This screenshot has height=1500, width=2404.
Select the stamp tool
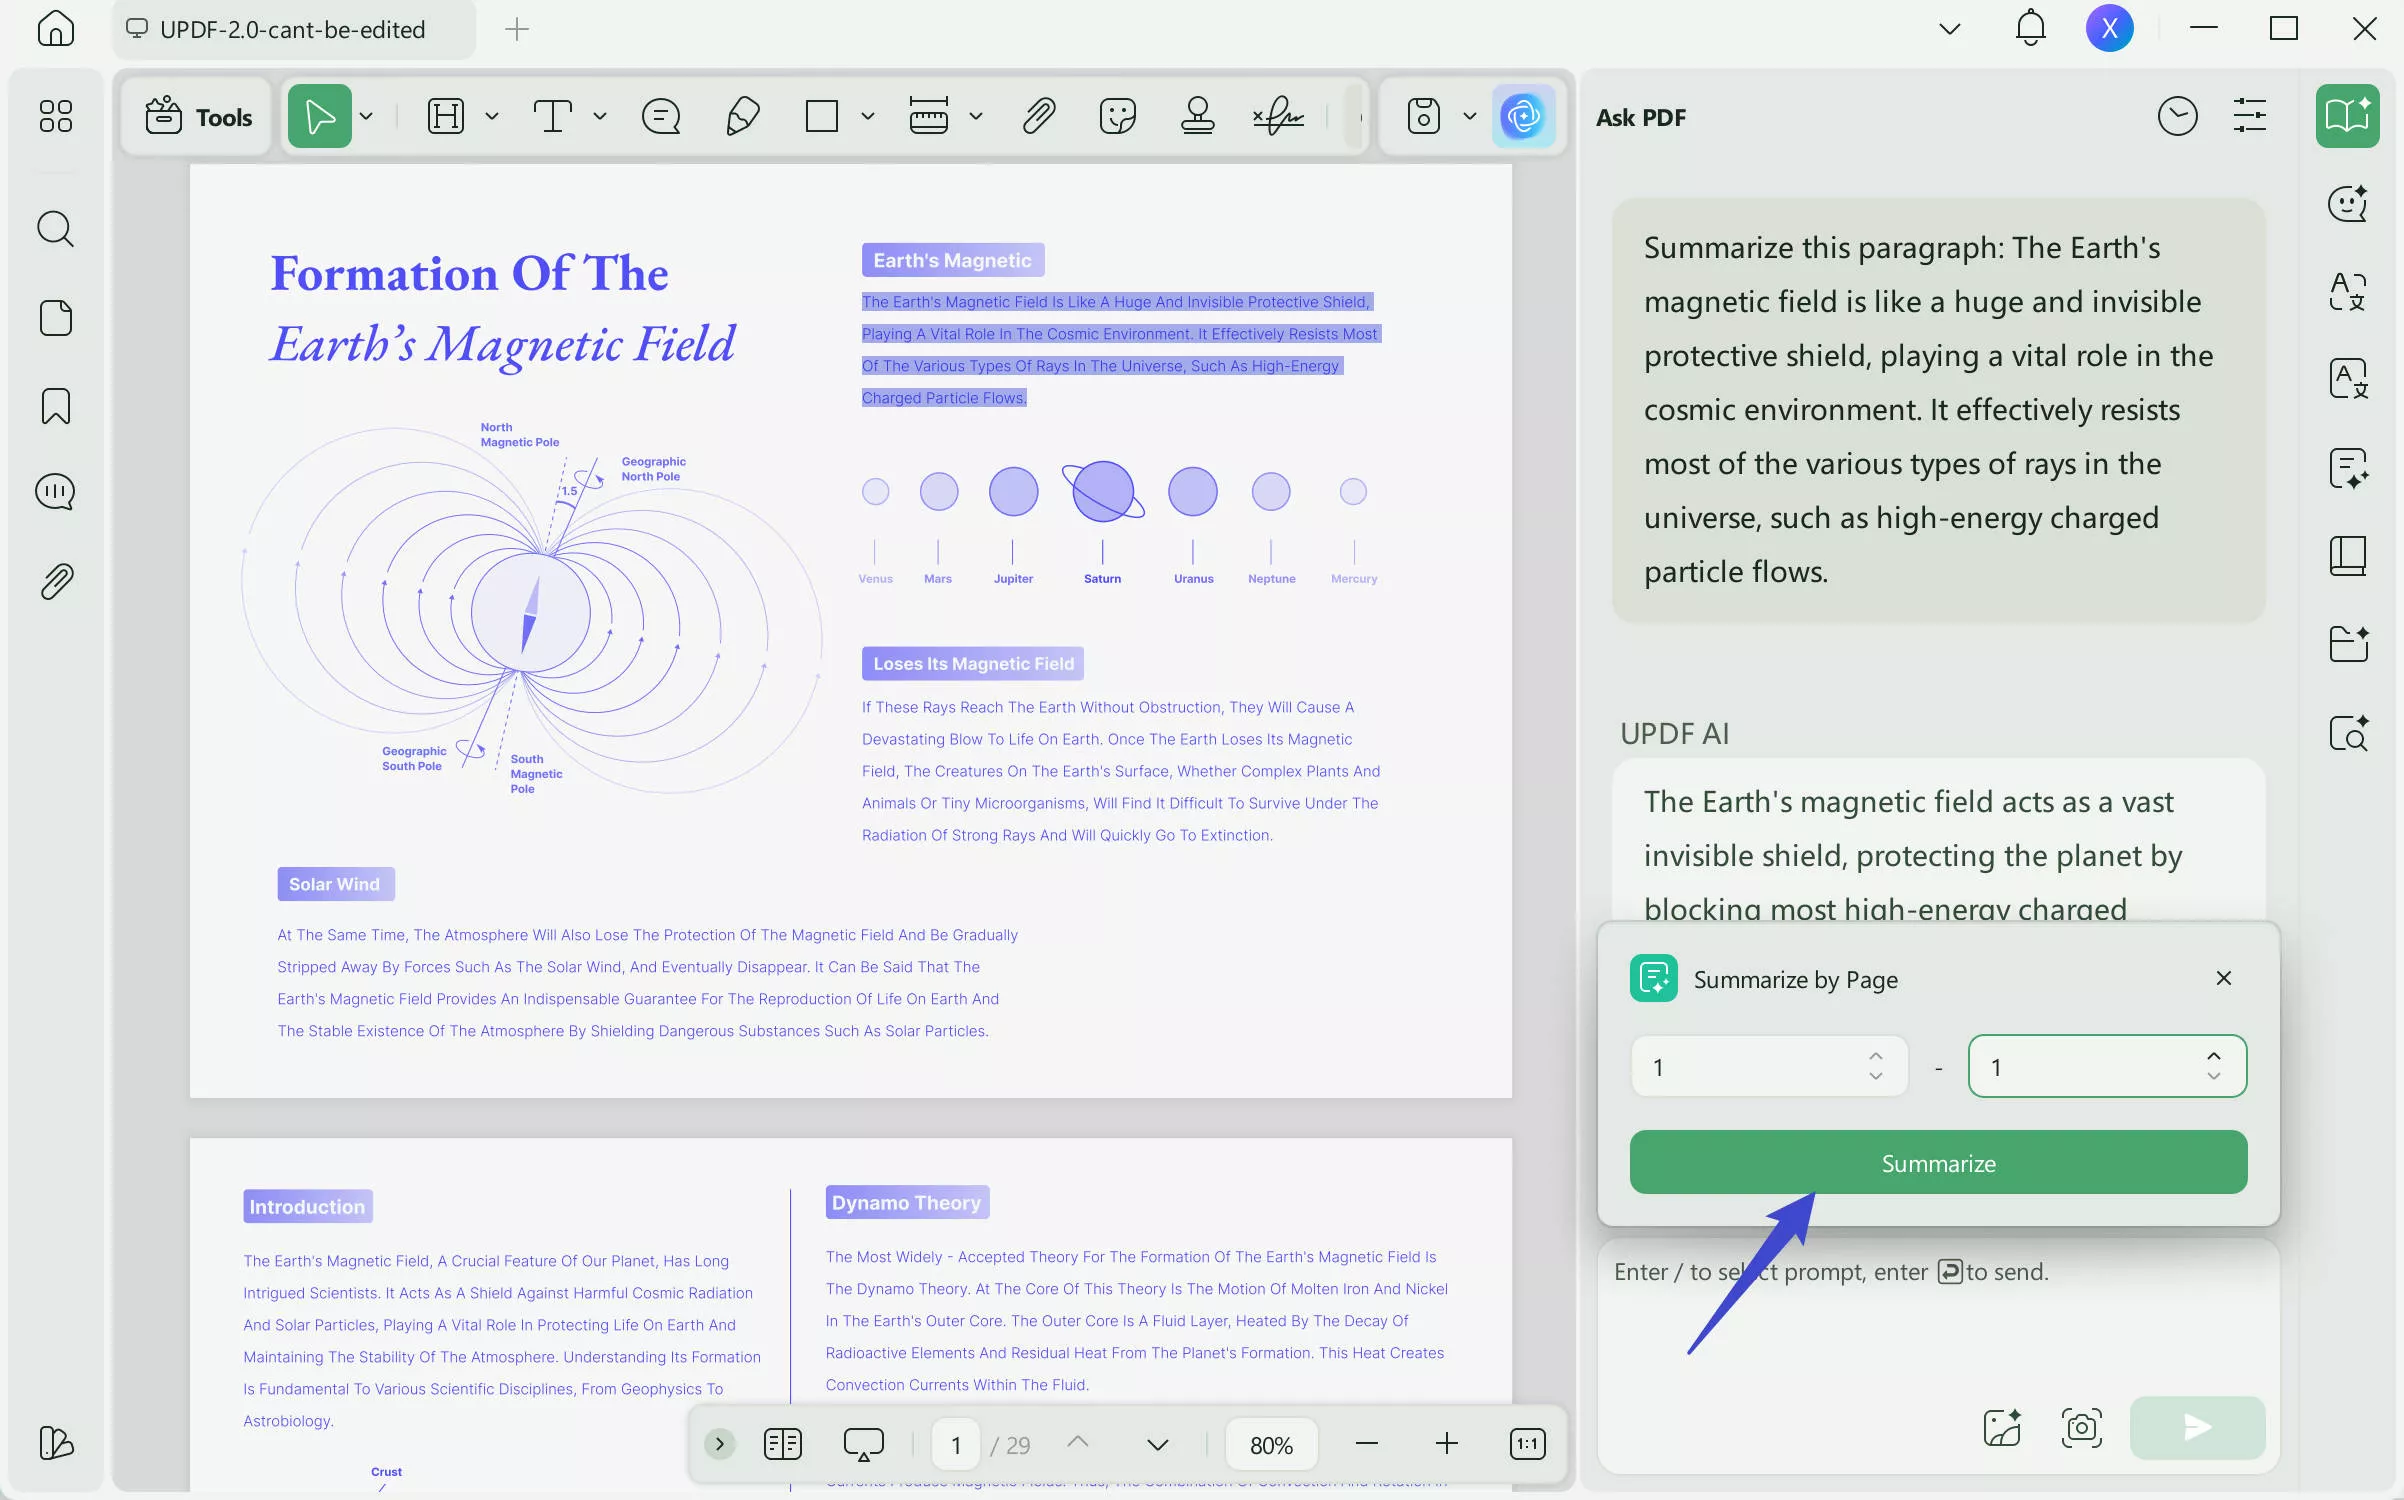(x=1196, y=116)
